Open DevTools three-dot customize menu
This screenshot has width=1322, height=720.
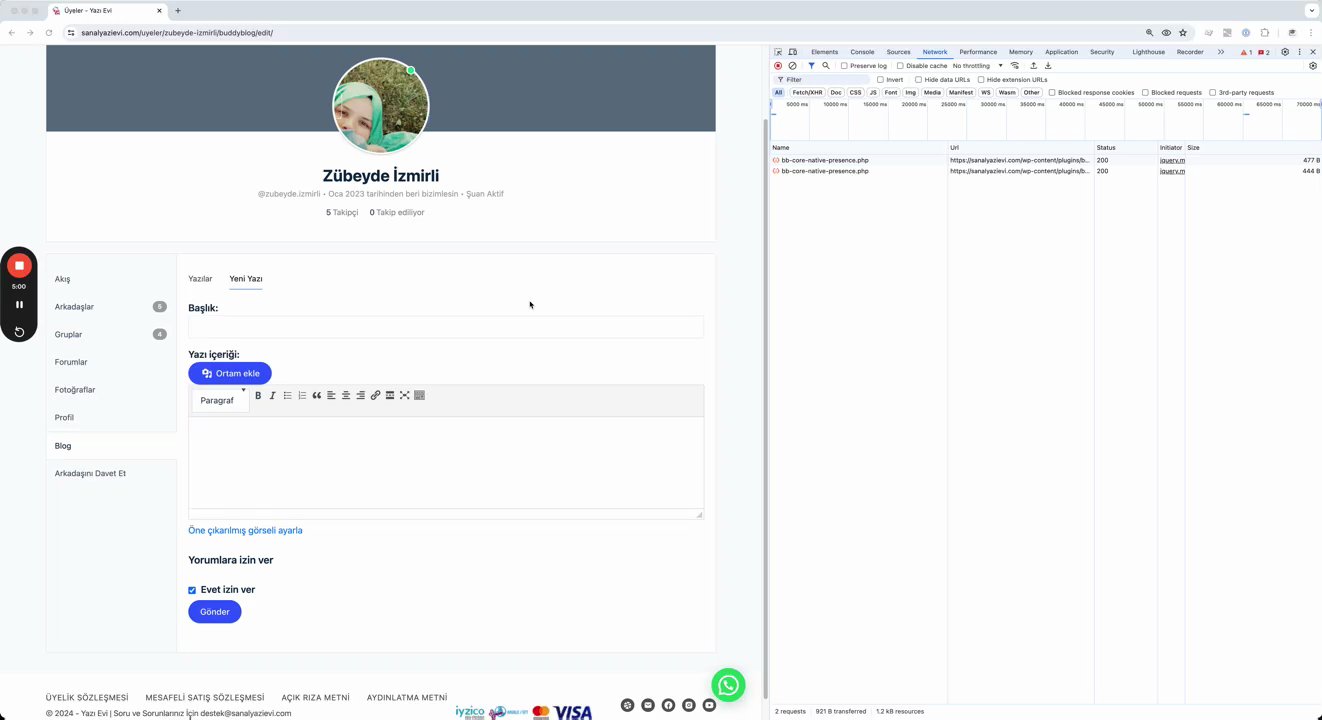coord(1299,52)
